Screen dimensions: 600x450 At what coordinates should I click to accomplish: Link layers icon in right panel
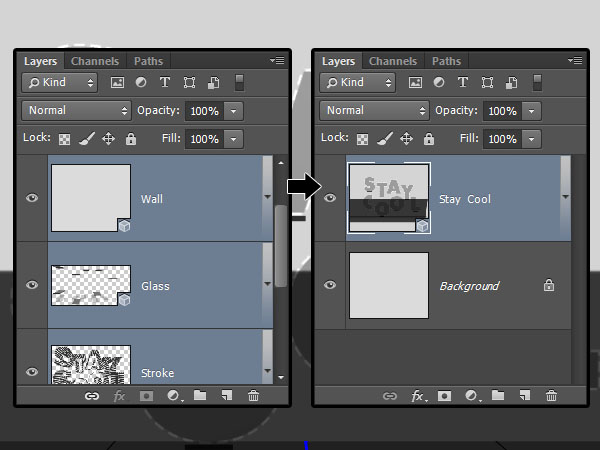pyautogui.click(x=390, y=396)
